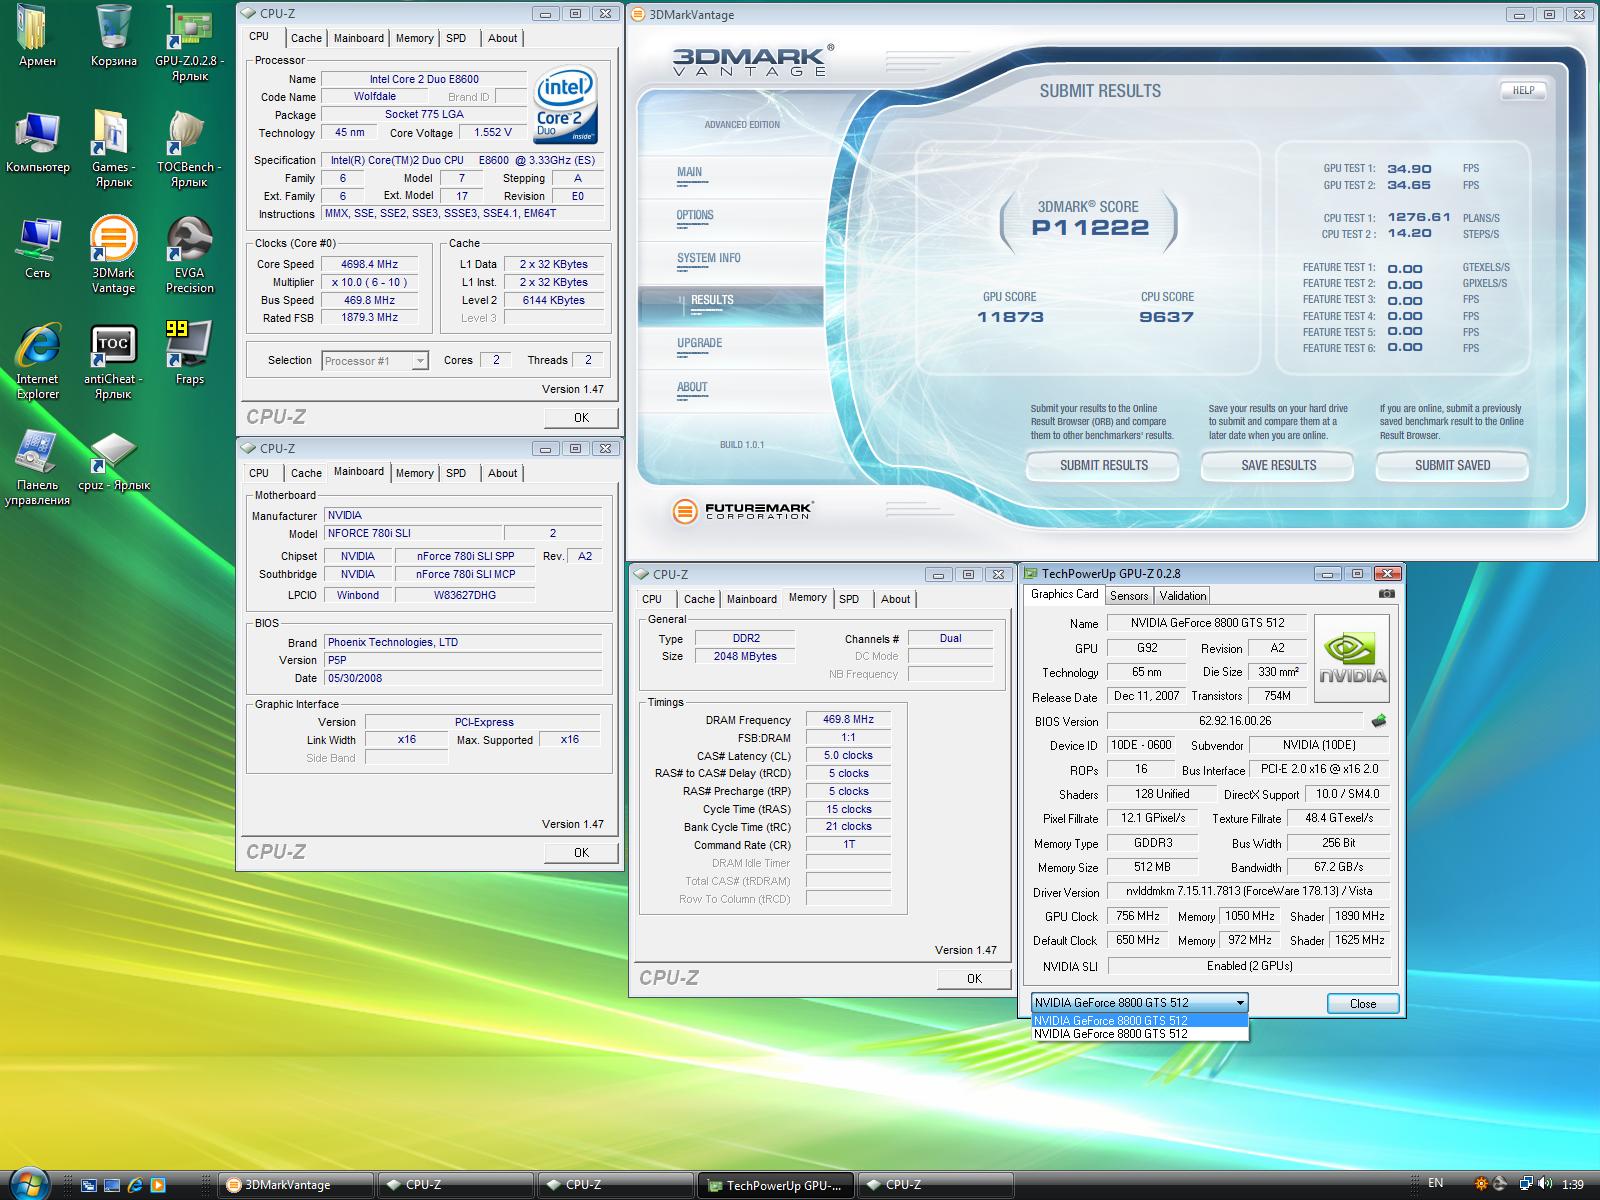This screenshot has width=1600, height=1200.
Task: Click the GPU-Z camera screenshot icon
Action: pos(1386,594)
